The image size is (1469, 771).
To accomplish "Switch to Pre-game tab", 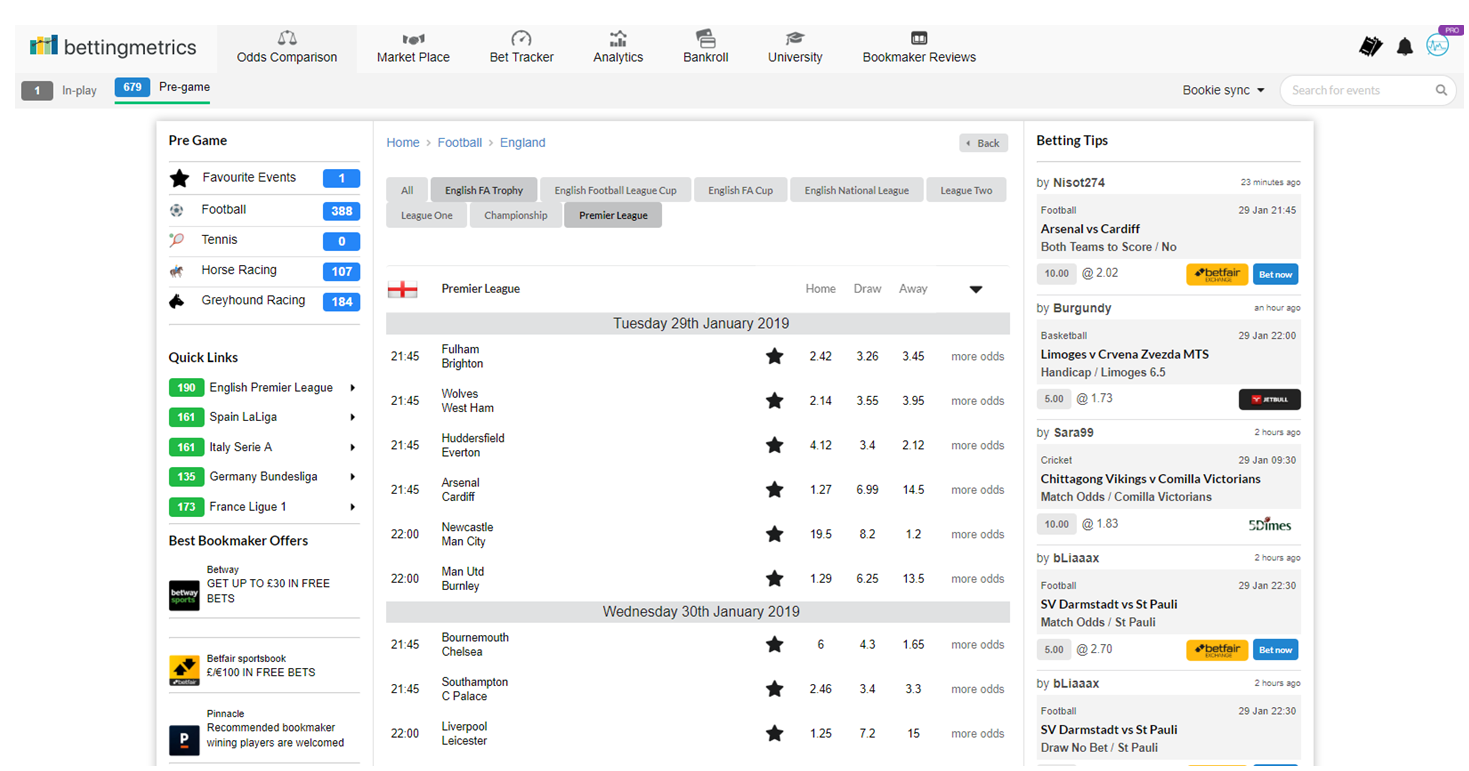I will click(x=163, y=88).
